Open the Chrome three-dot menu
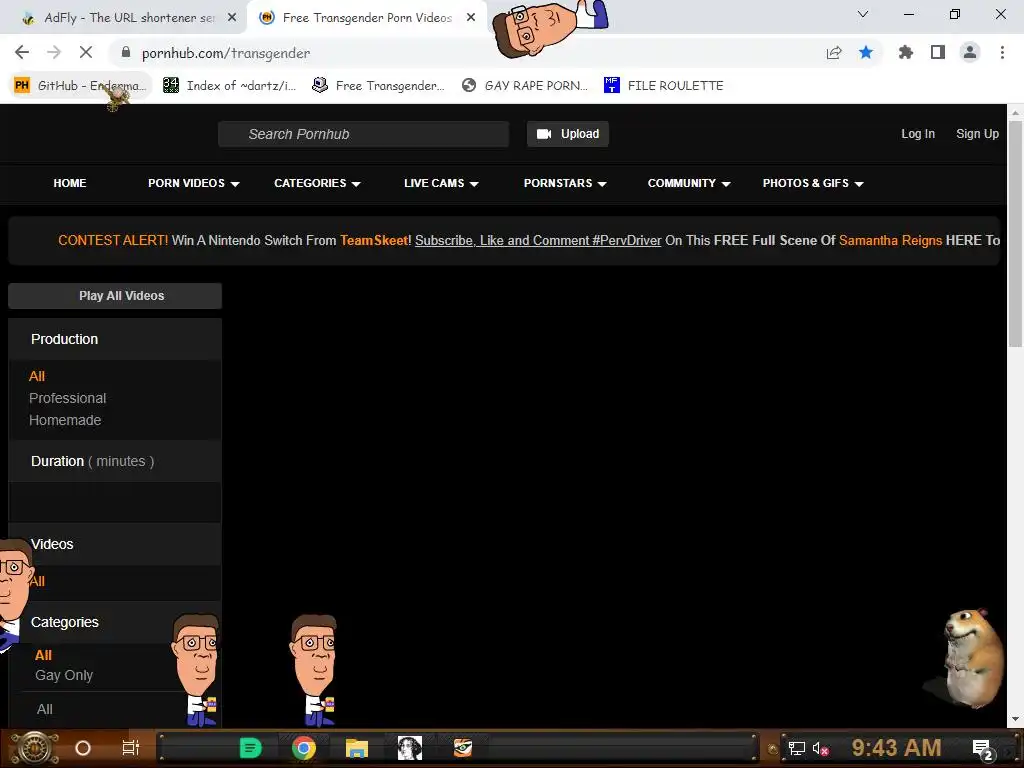This screenshot has height=768, width=1024. (1002, 52)
